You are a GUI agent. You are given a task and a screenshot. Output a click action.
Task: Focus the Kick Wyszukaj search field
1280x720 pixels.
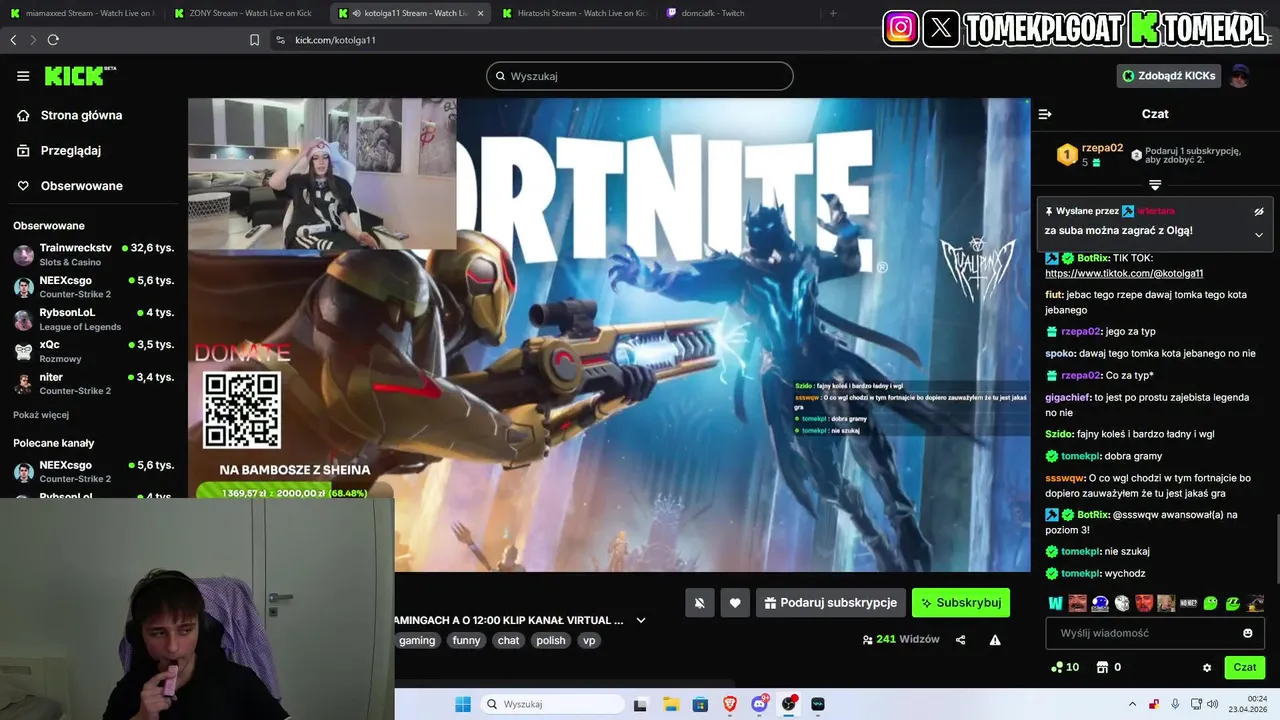tap(640, 76)
